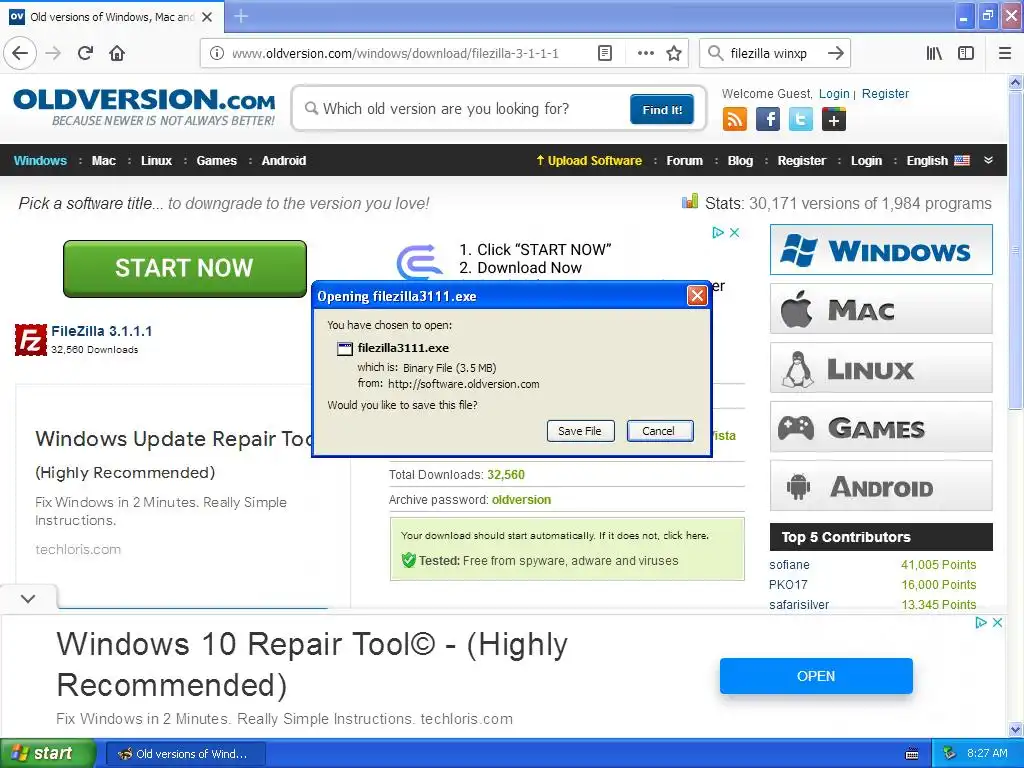Image resolution: width=1024 pixels, height=768 pixels.
Task: Open the Mac nav menu item
Action: (x=103, y=161)
